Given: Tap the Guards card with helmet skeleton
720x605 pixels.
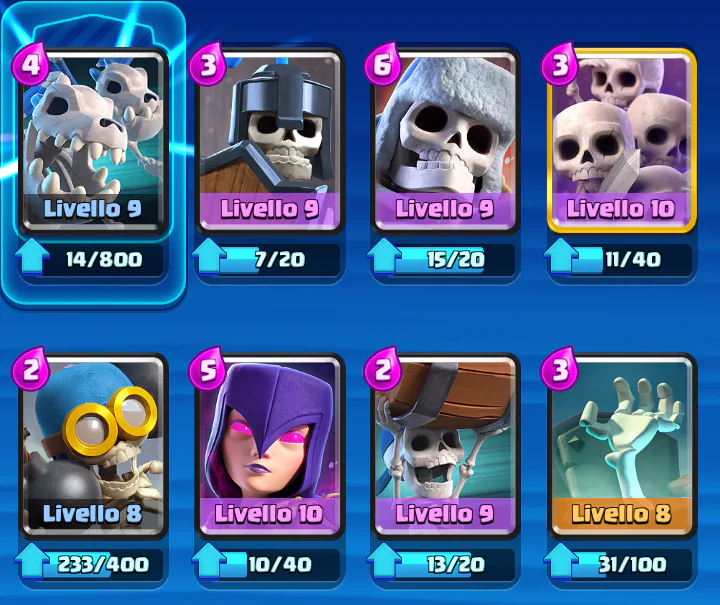Looking at the screenshot, I should (x=270, y=141).
